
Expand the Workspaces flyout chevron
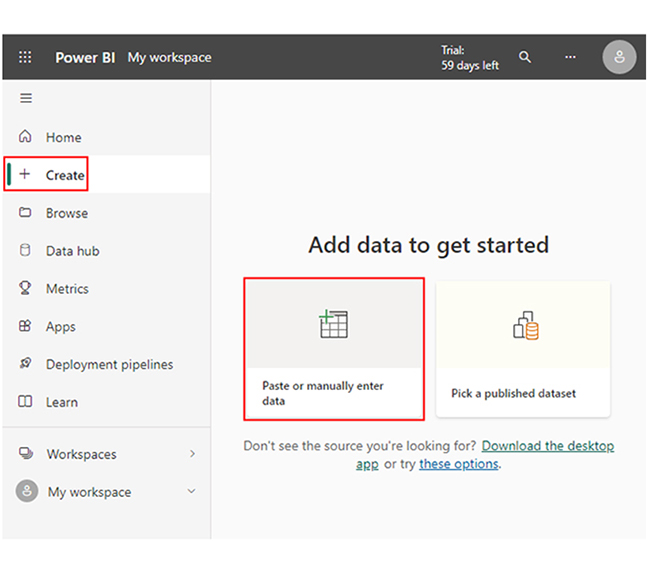tap(192, 454)
